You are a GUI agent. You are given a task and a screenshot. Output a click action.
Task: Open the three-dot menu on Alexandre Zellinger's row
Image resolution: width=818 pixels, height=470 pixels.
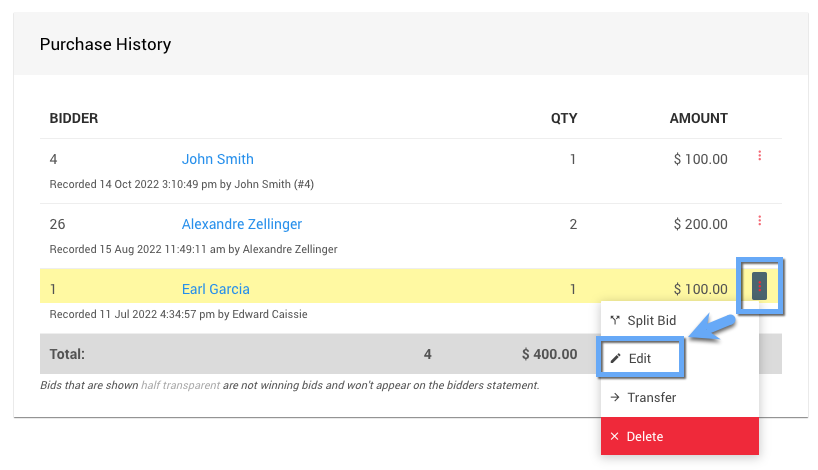coord(760,221)
